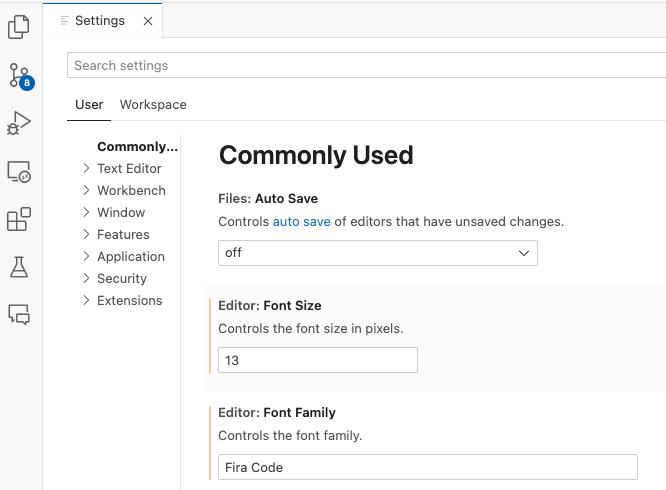Click the Font Size input field

point(318,360)
